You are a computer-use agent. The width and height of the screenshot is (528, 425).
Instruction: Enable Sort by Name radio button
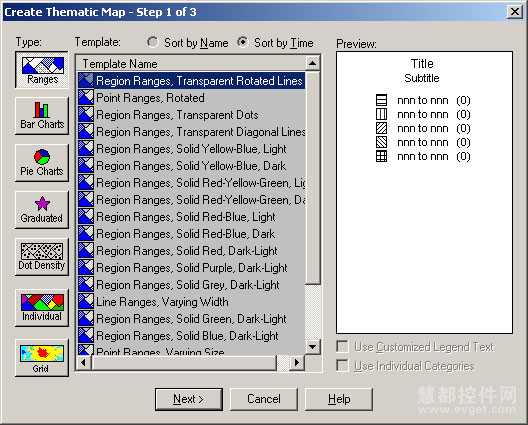[153, 42]
